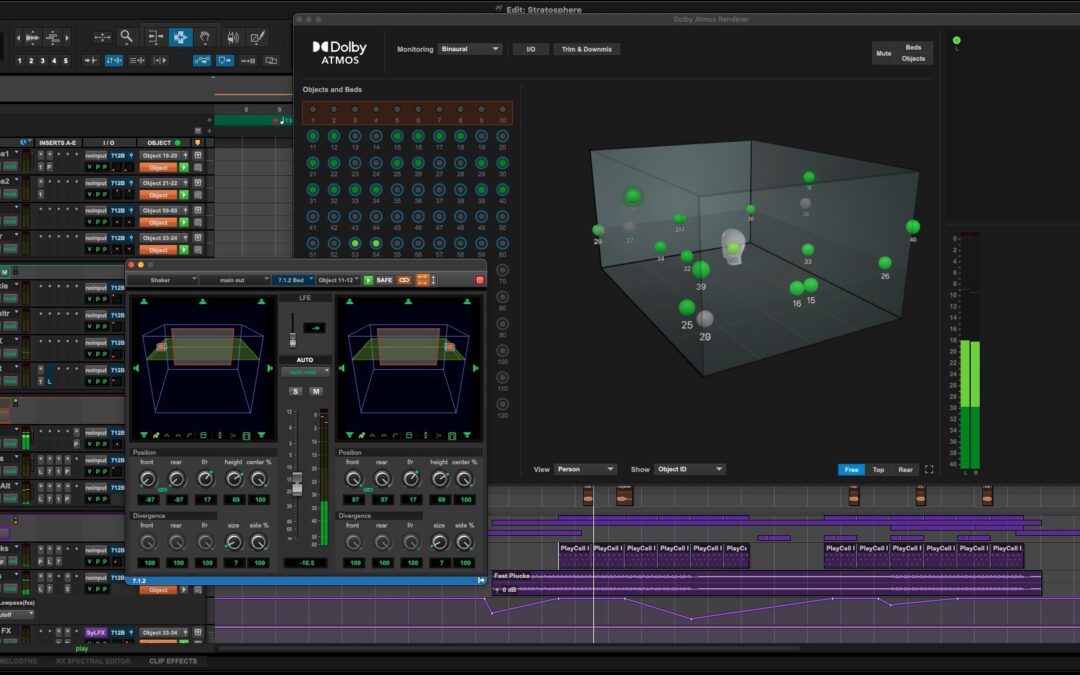This screenshot has height=675, width=1080.
Task: Open the Show Object ID dropdown
Action: pos(689,469)
